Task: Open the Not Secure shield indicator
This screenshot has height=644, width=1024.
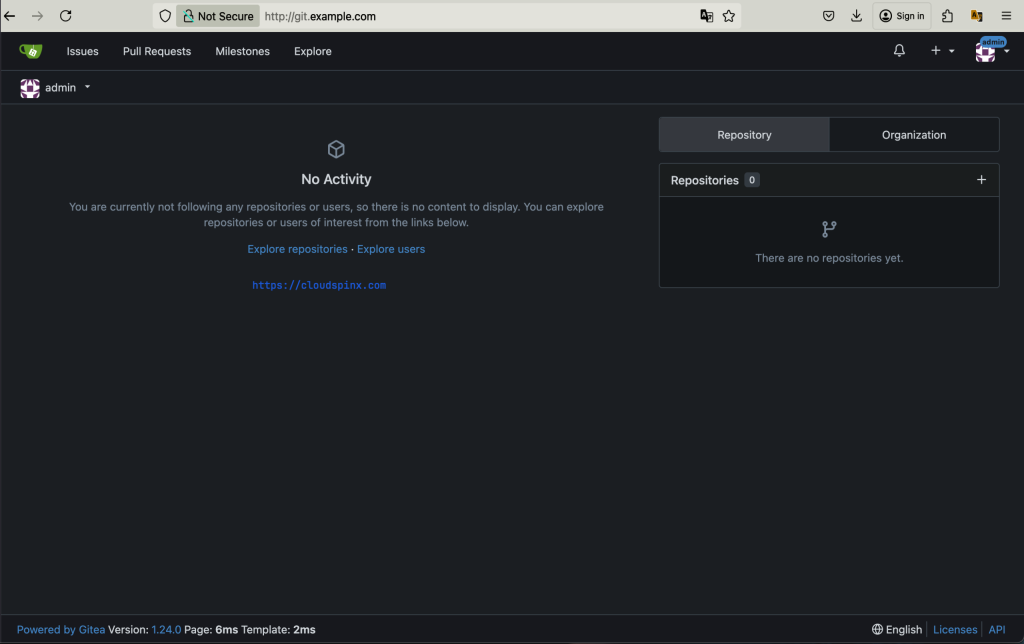Action: (218, 16)
